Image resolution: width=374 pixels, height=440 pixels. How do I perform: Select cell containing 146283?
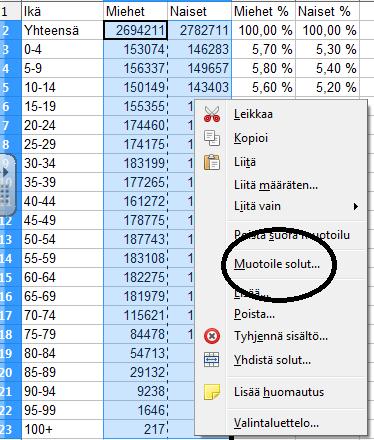pyautogui.click(x=199, y=50)
